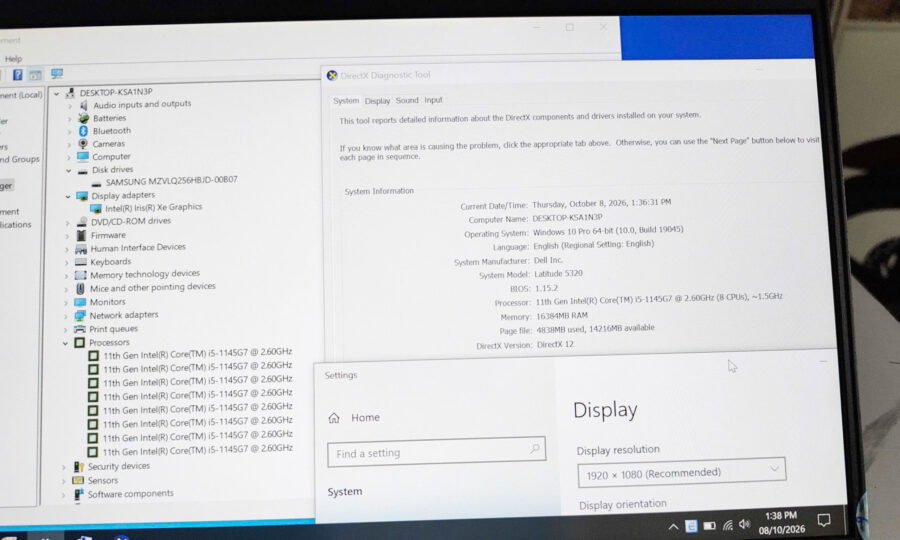
Task: Select the Memory technology devices icon
Action: pos(80,275)
